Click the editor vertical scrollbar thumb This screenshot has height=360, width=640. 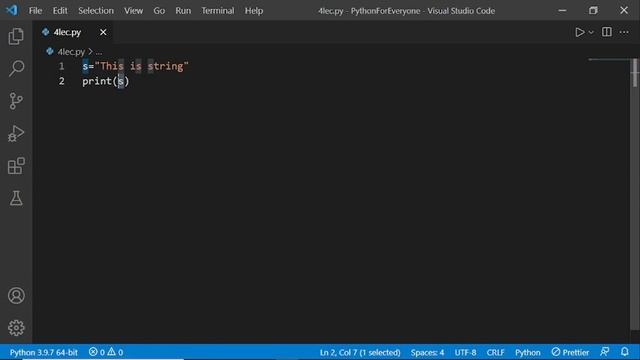635,73
